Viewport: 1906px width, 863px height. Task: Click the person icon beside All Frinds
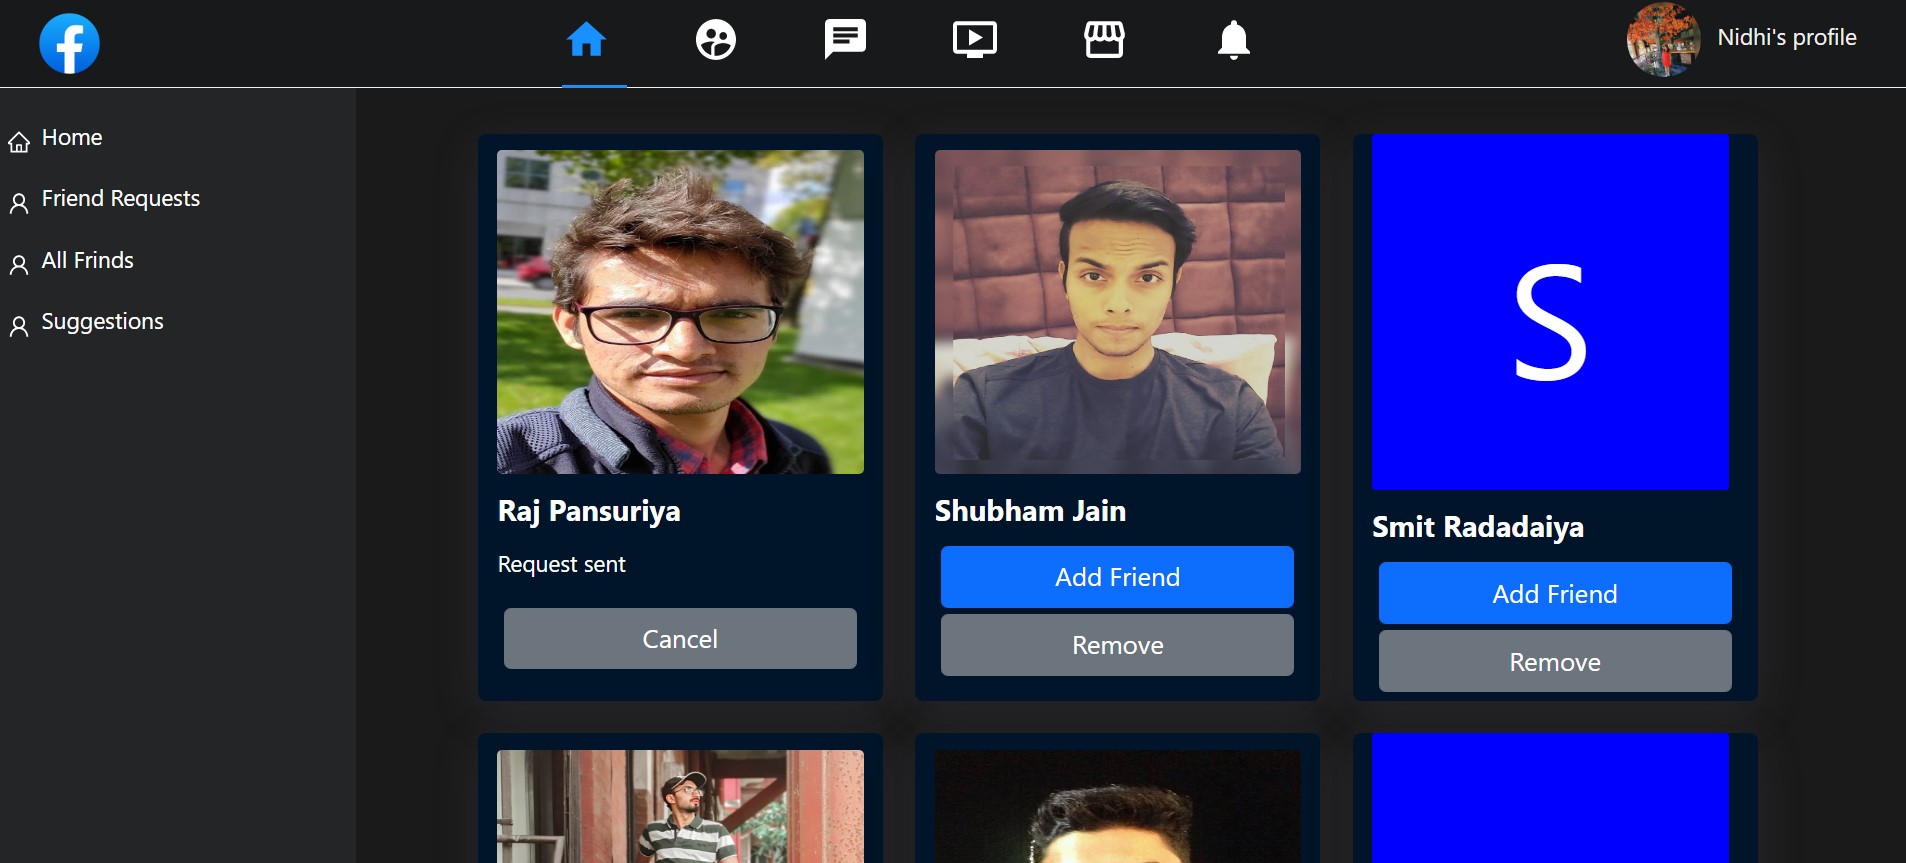19,265
